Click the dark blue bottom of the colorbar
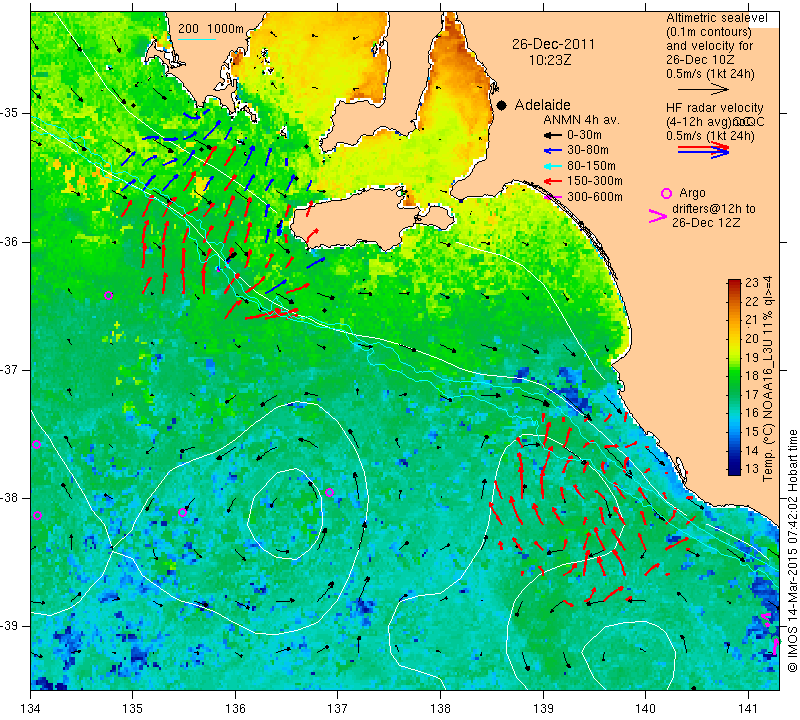Image resolution: width=800 pixels, height=720 pixels. (x=734, y=470)
